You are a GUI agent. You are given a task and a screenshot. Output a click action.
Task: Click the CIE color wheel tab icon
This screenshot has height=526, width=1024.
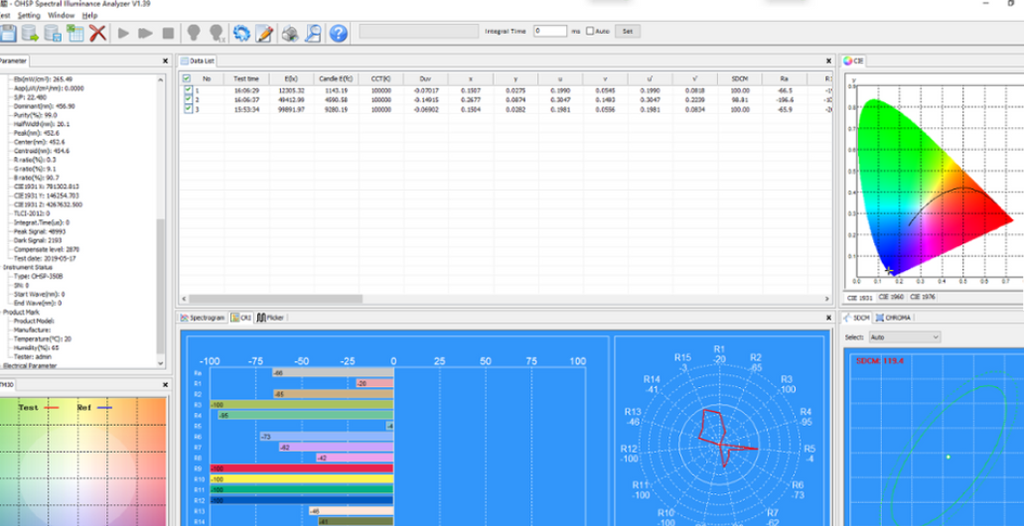(848, 61)
